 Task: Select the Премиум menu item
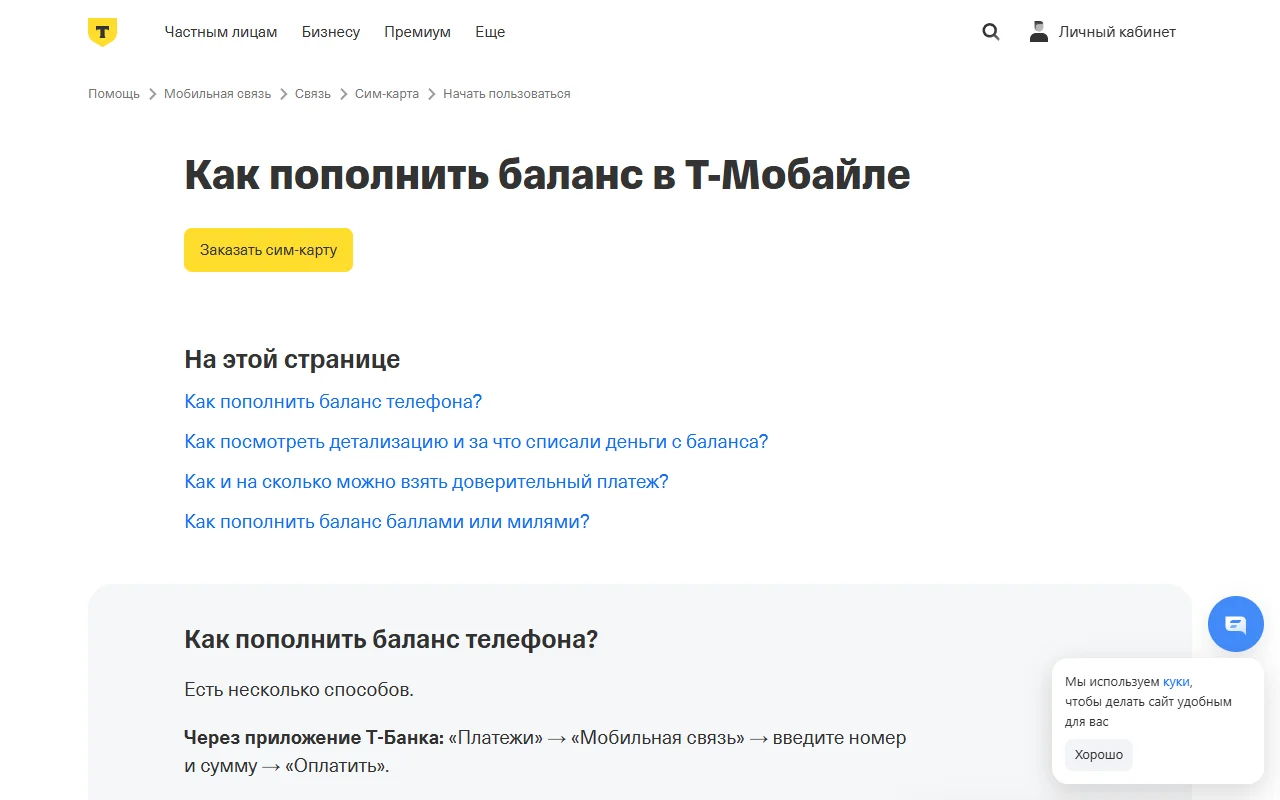coord(417,32)
